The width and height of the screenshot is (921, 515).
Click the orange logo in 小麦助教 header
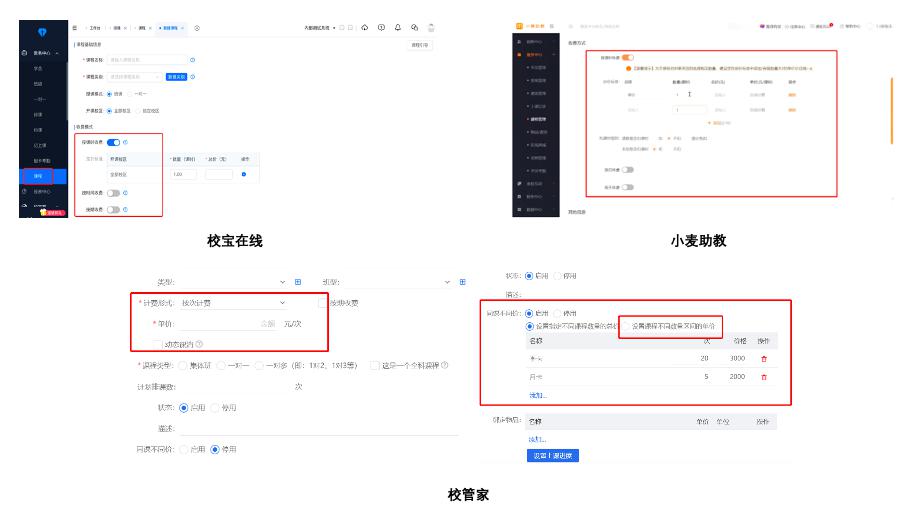(519, 26)
